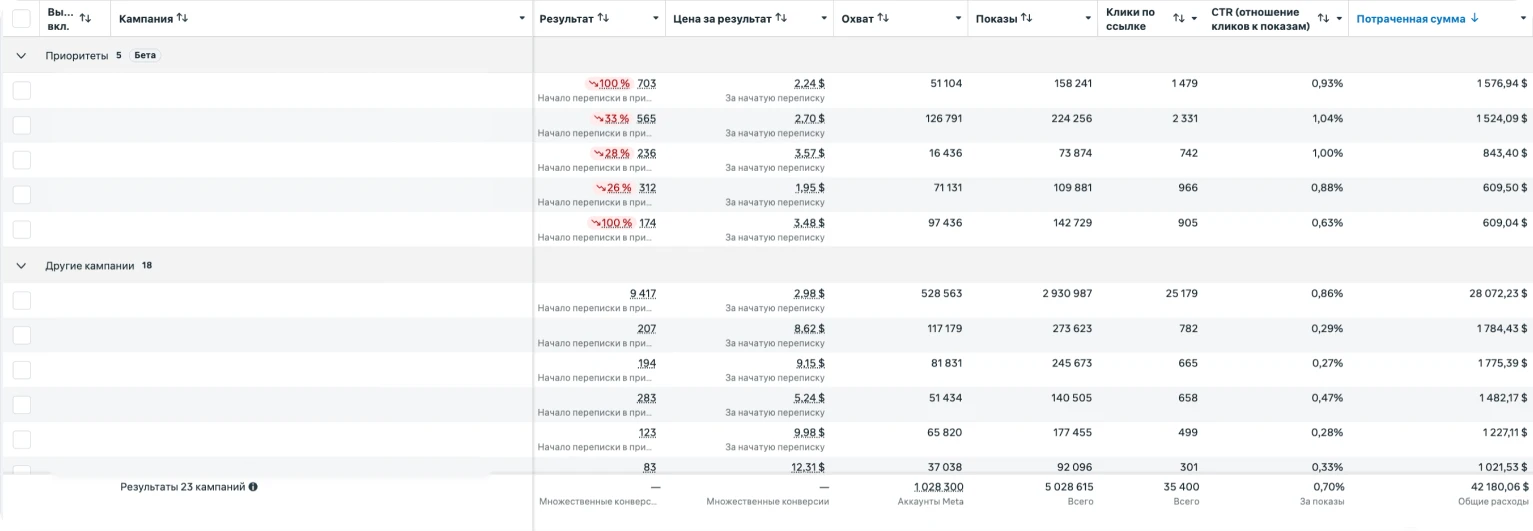Screen dimensions: 1533x531
Task: Click the Потраченная сумма header label
Action: click(1411, 19)
